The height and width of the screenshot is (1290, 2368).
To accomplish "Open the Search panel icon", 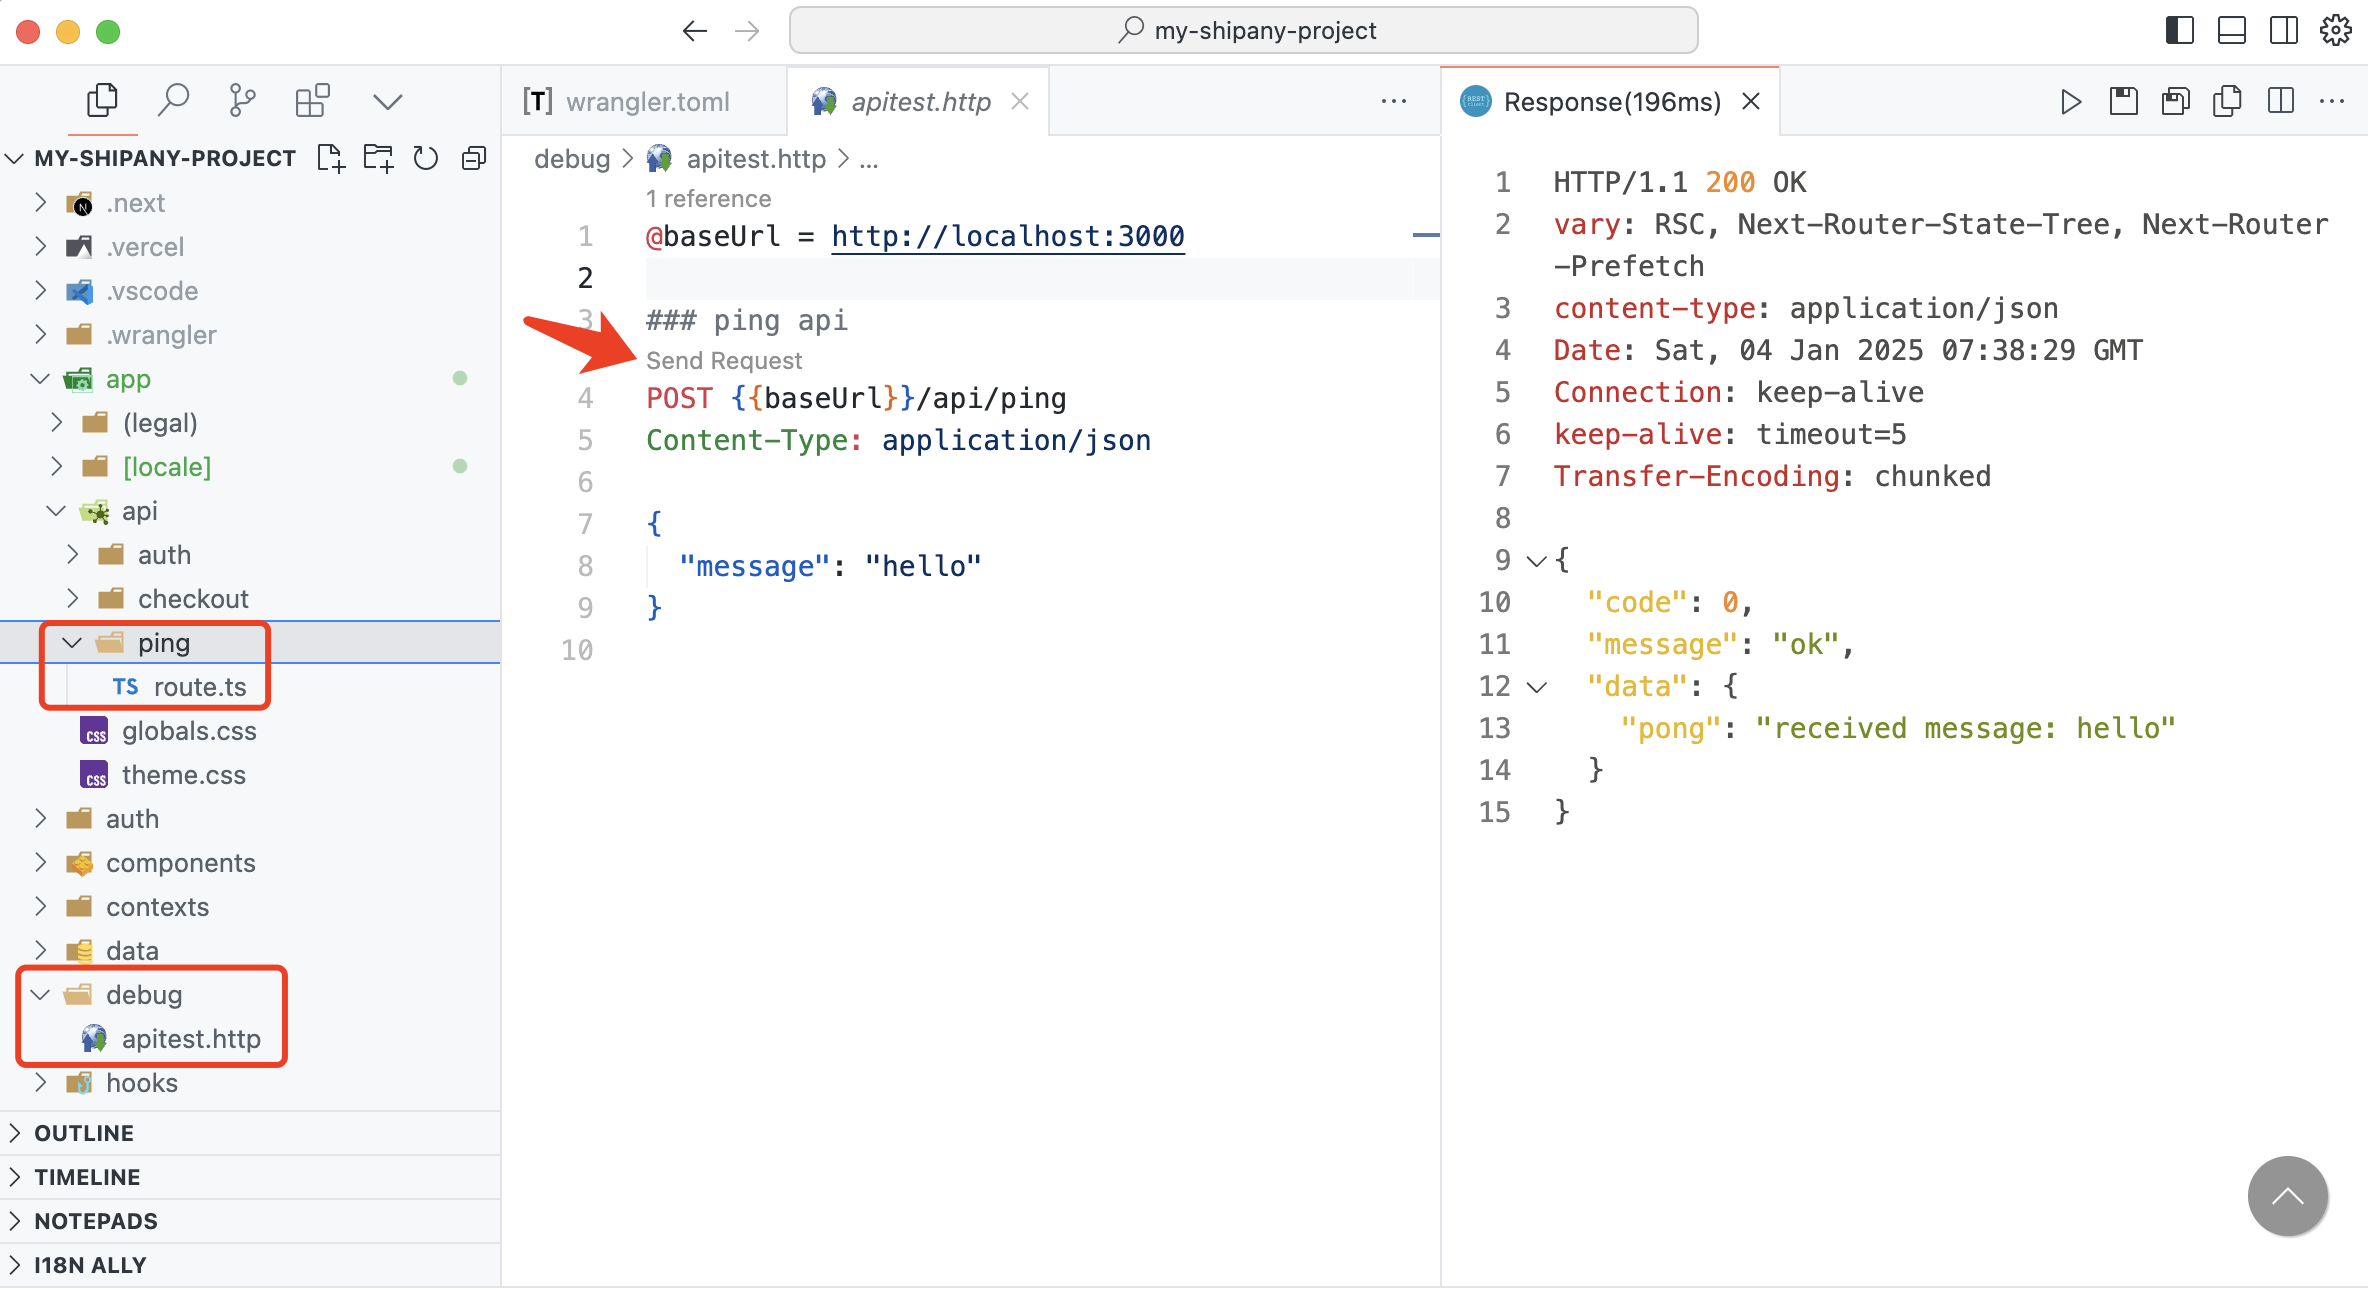I will coord(174,100).
